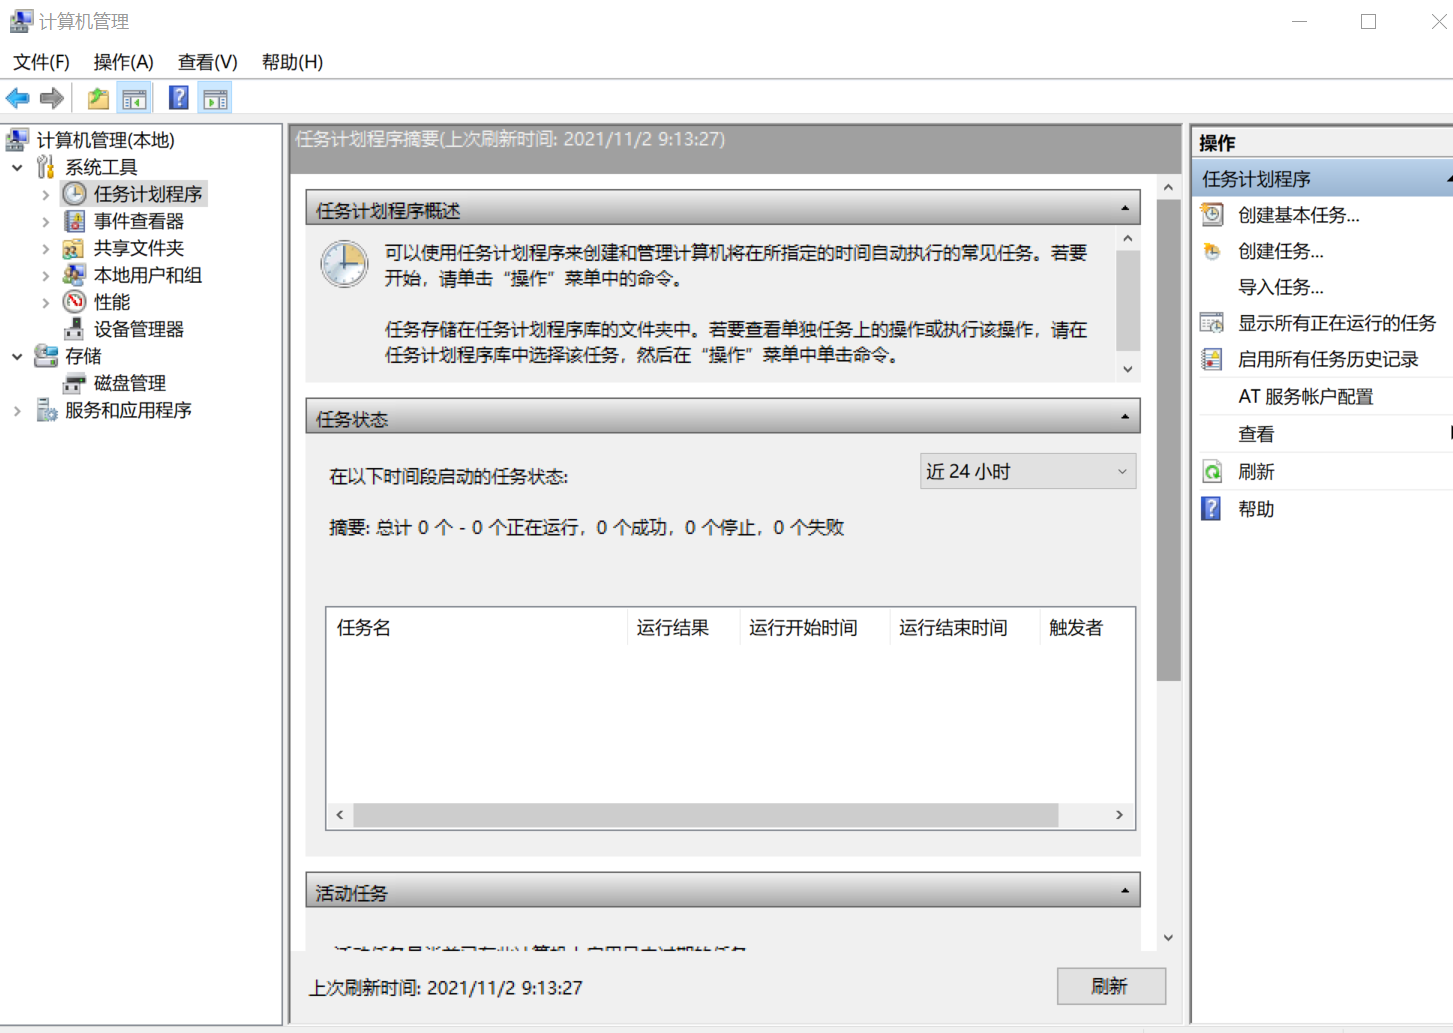Expand the 本地用户和组 tree node
Viewport: 1453px width, 1033px height.
point(45,275)
